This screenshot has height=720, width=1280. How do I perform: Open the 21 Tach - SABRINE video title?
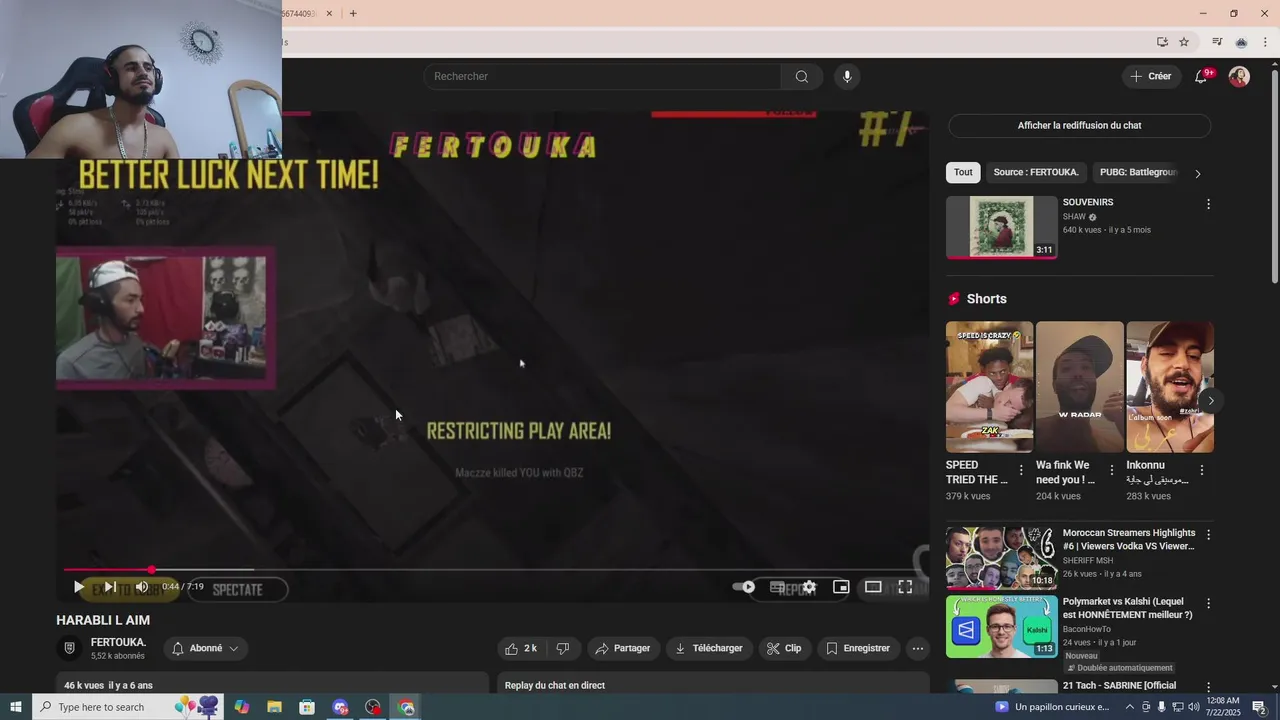coord(1119,685)
